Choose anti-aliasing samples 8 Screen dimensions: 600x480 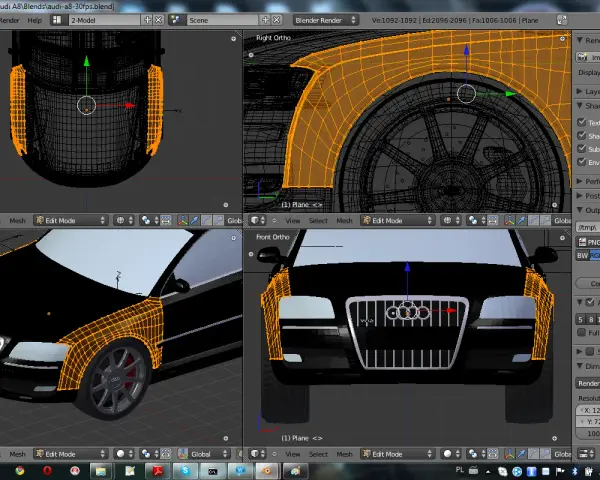pos(591,319)
